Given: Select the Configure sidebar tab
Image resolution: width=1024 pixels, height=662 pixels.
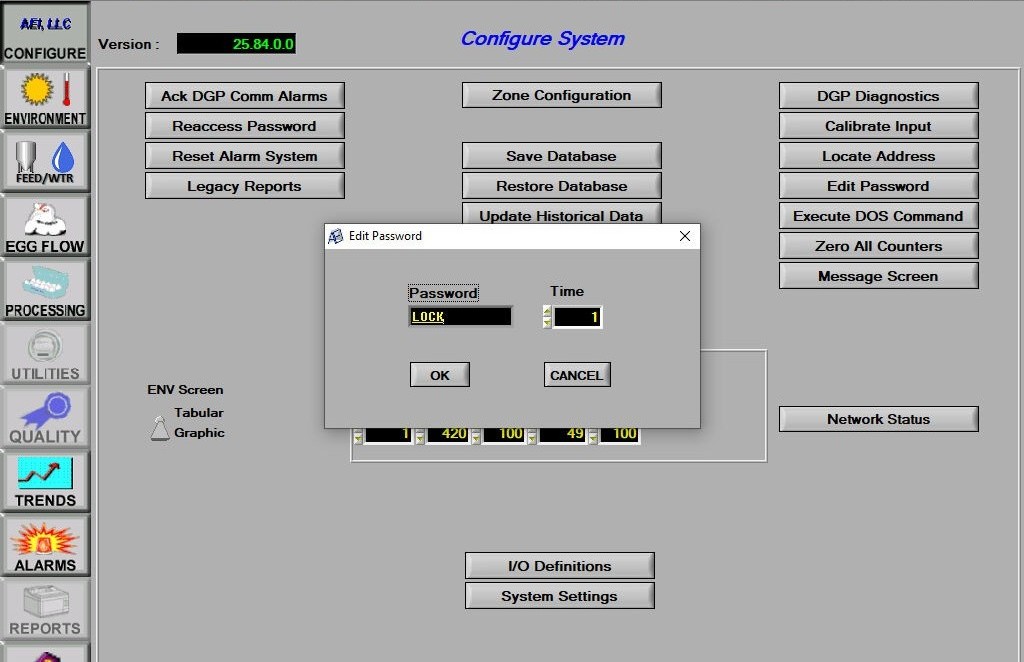Looking at the screenshot, I should (x=44, y=34).
